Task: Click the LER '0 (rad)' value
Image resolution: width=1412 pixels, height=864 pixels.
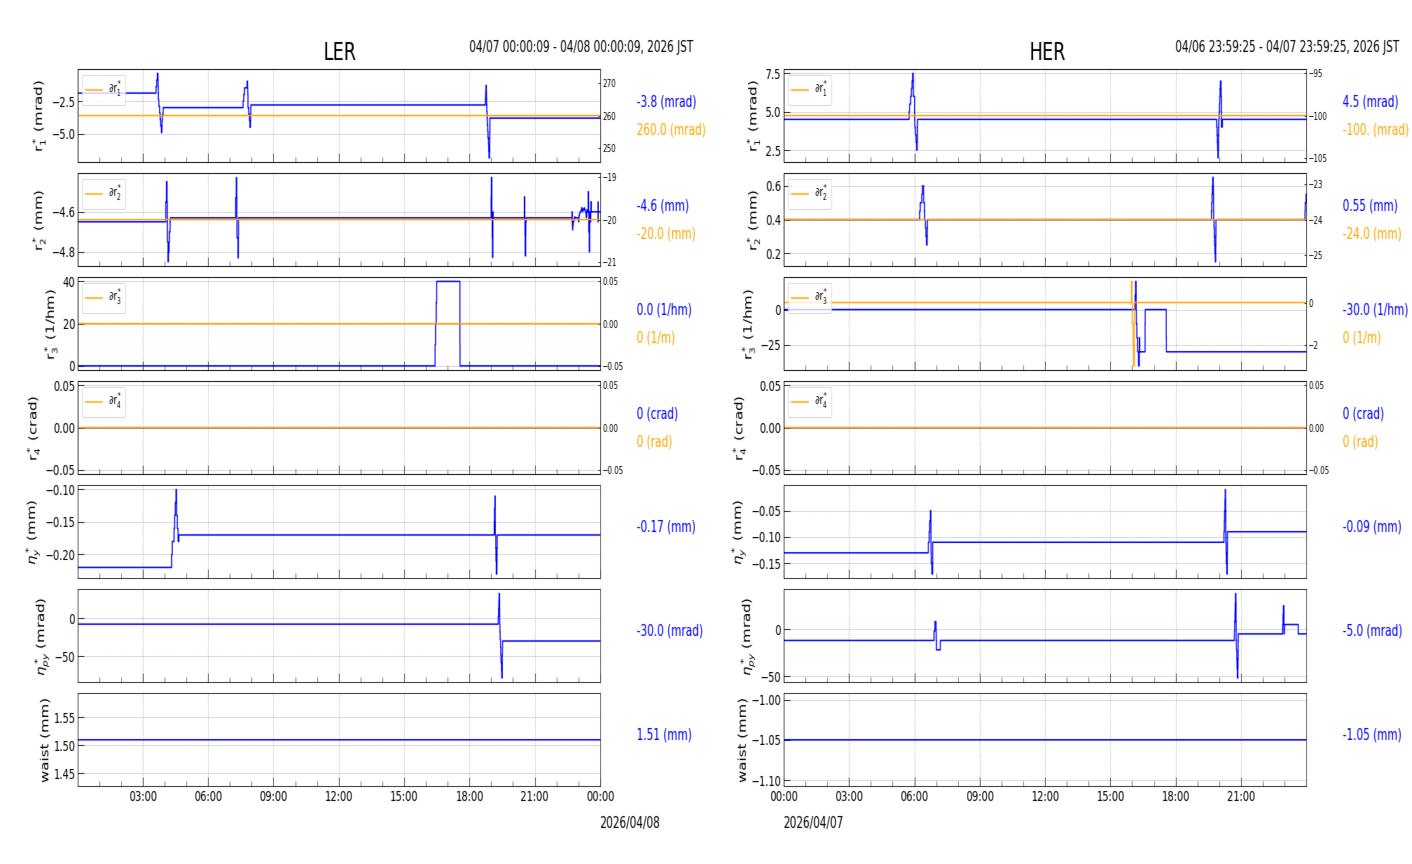Action: pyautogui.click(x=655, y=442)
